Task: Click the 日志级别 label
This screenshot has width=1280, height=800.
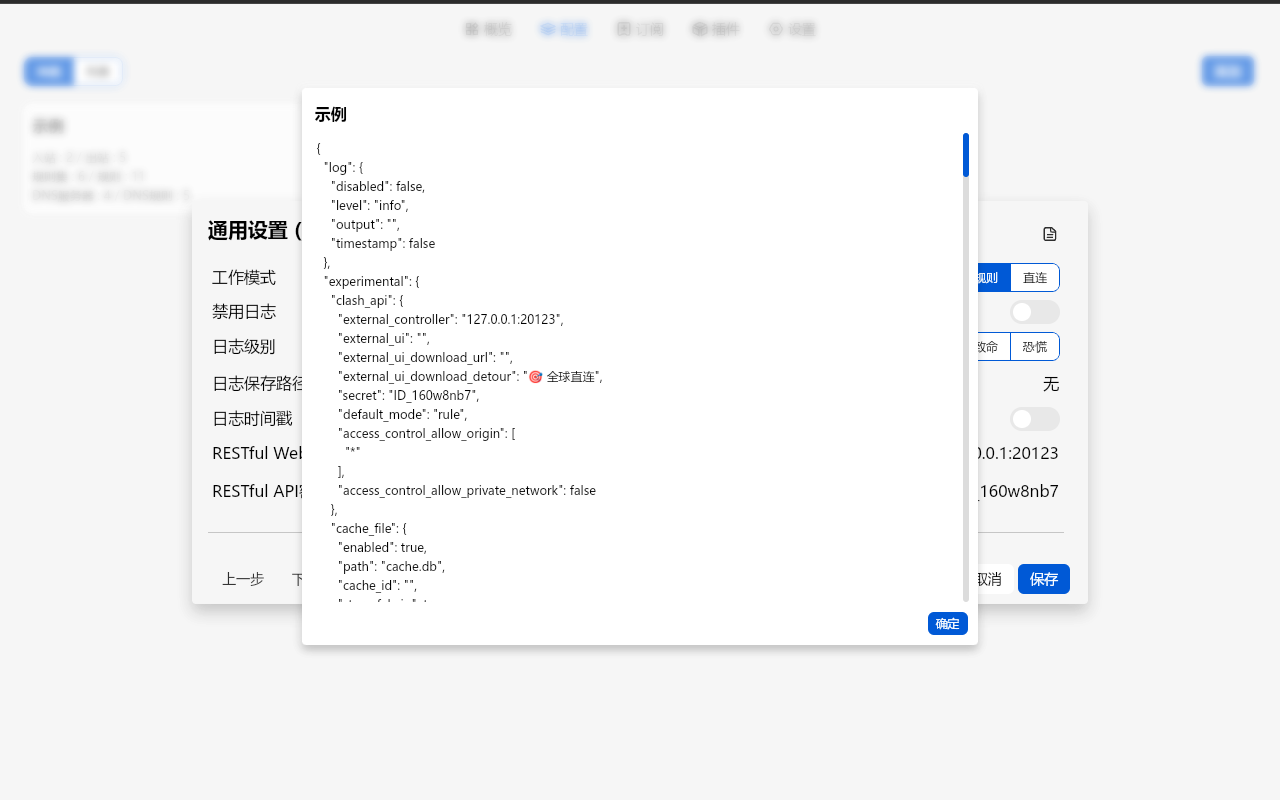Action: pos(244,347)
